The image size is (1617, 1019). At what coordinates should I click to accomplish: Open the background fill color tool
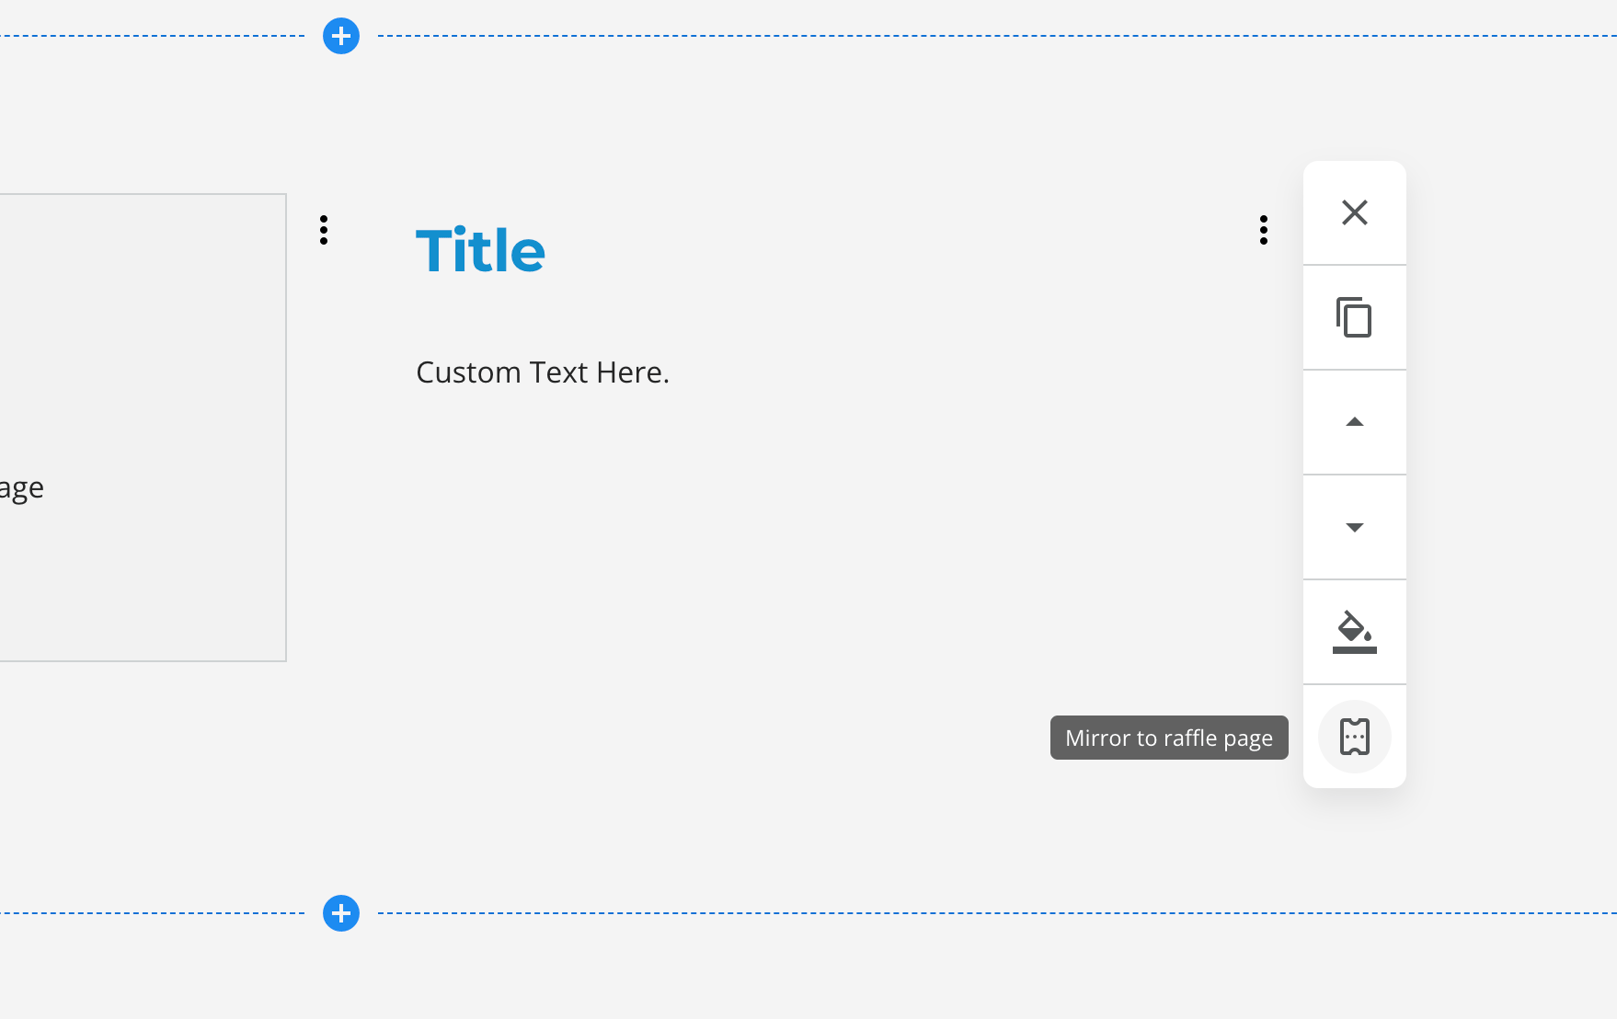[x=1354, y=632]
